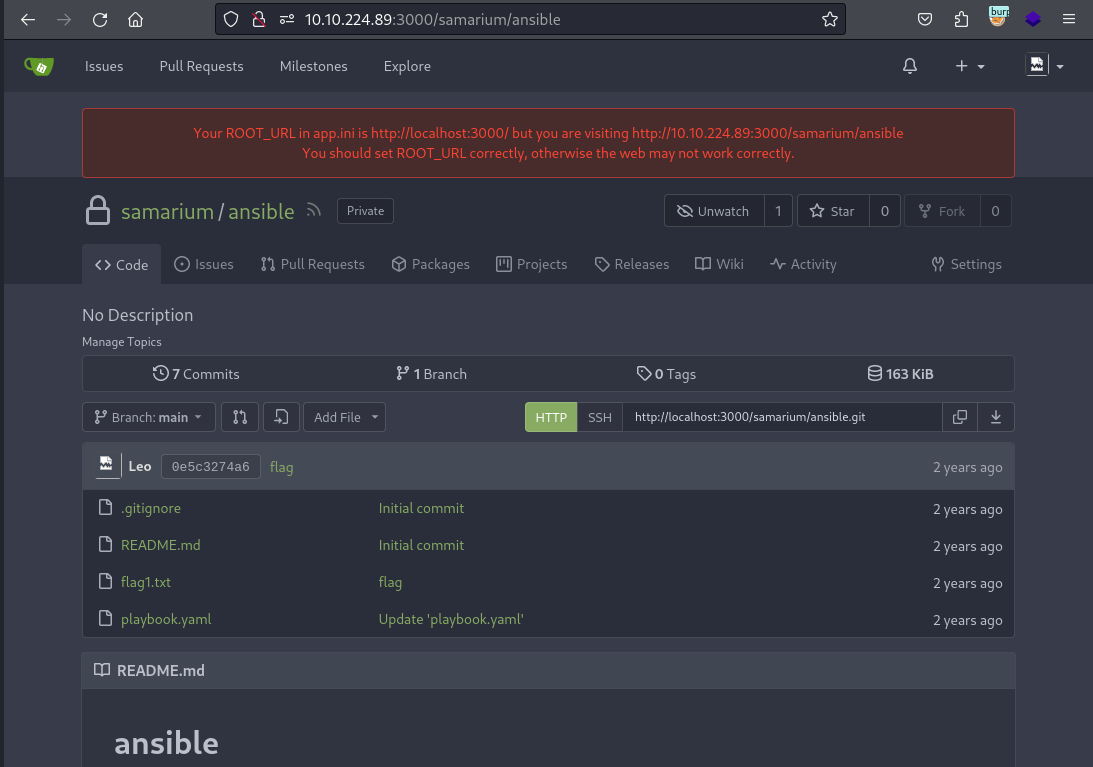Expand the plus create-new dropdown
This screenshot has width=1093, height=767.
(970, 66)
